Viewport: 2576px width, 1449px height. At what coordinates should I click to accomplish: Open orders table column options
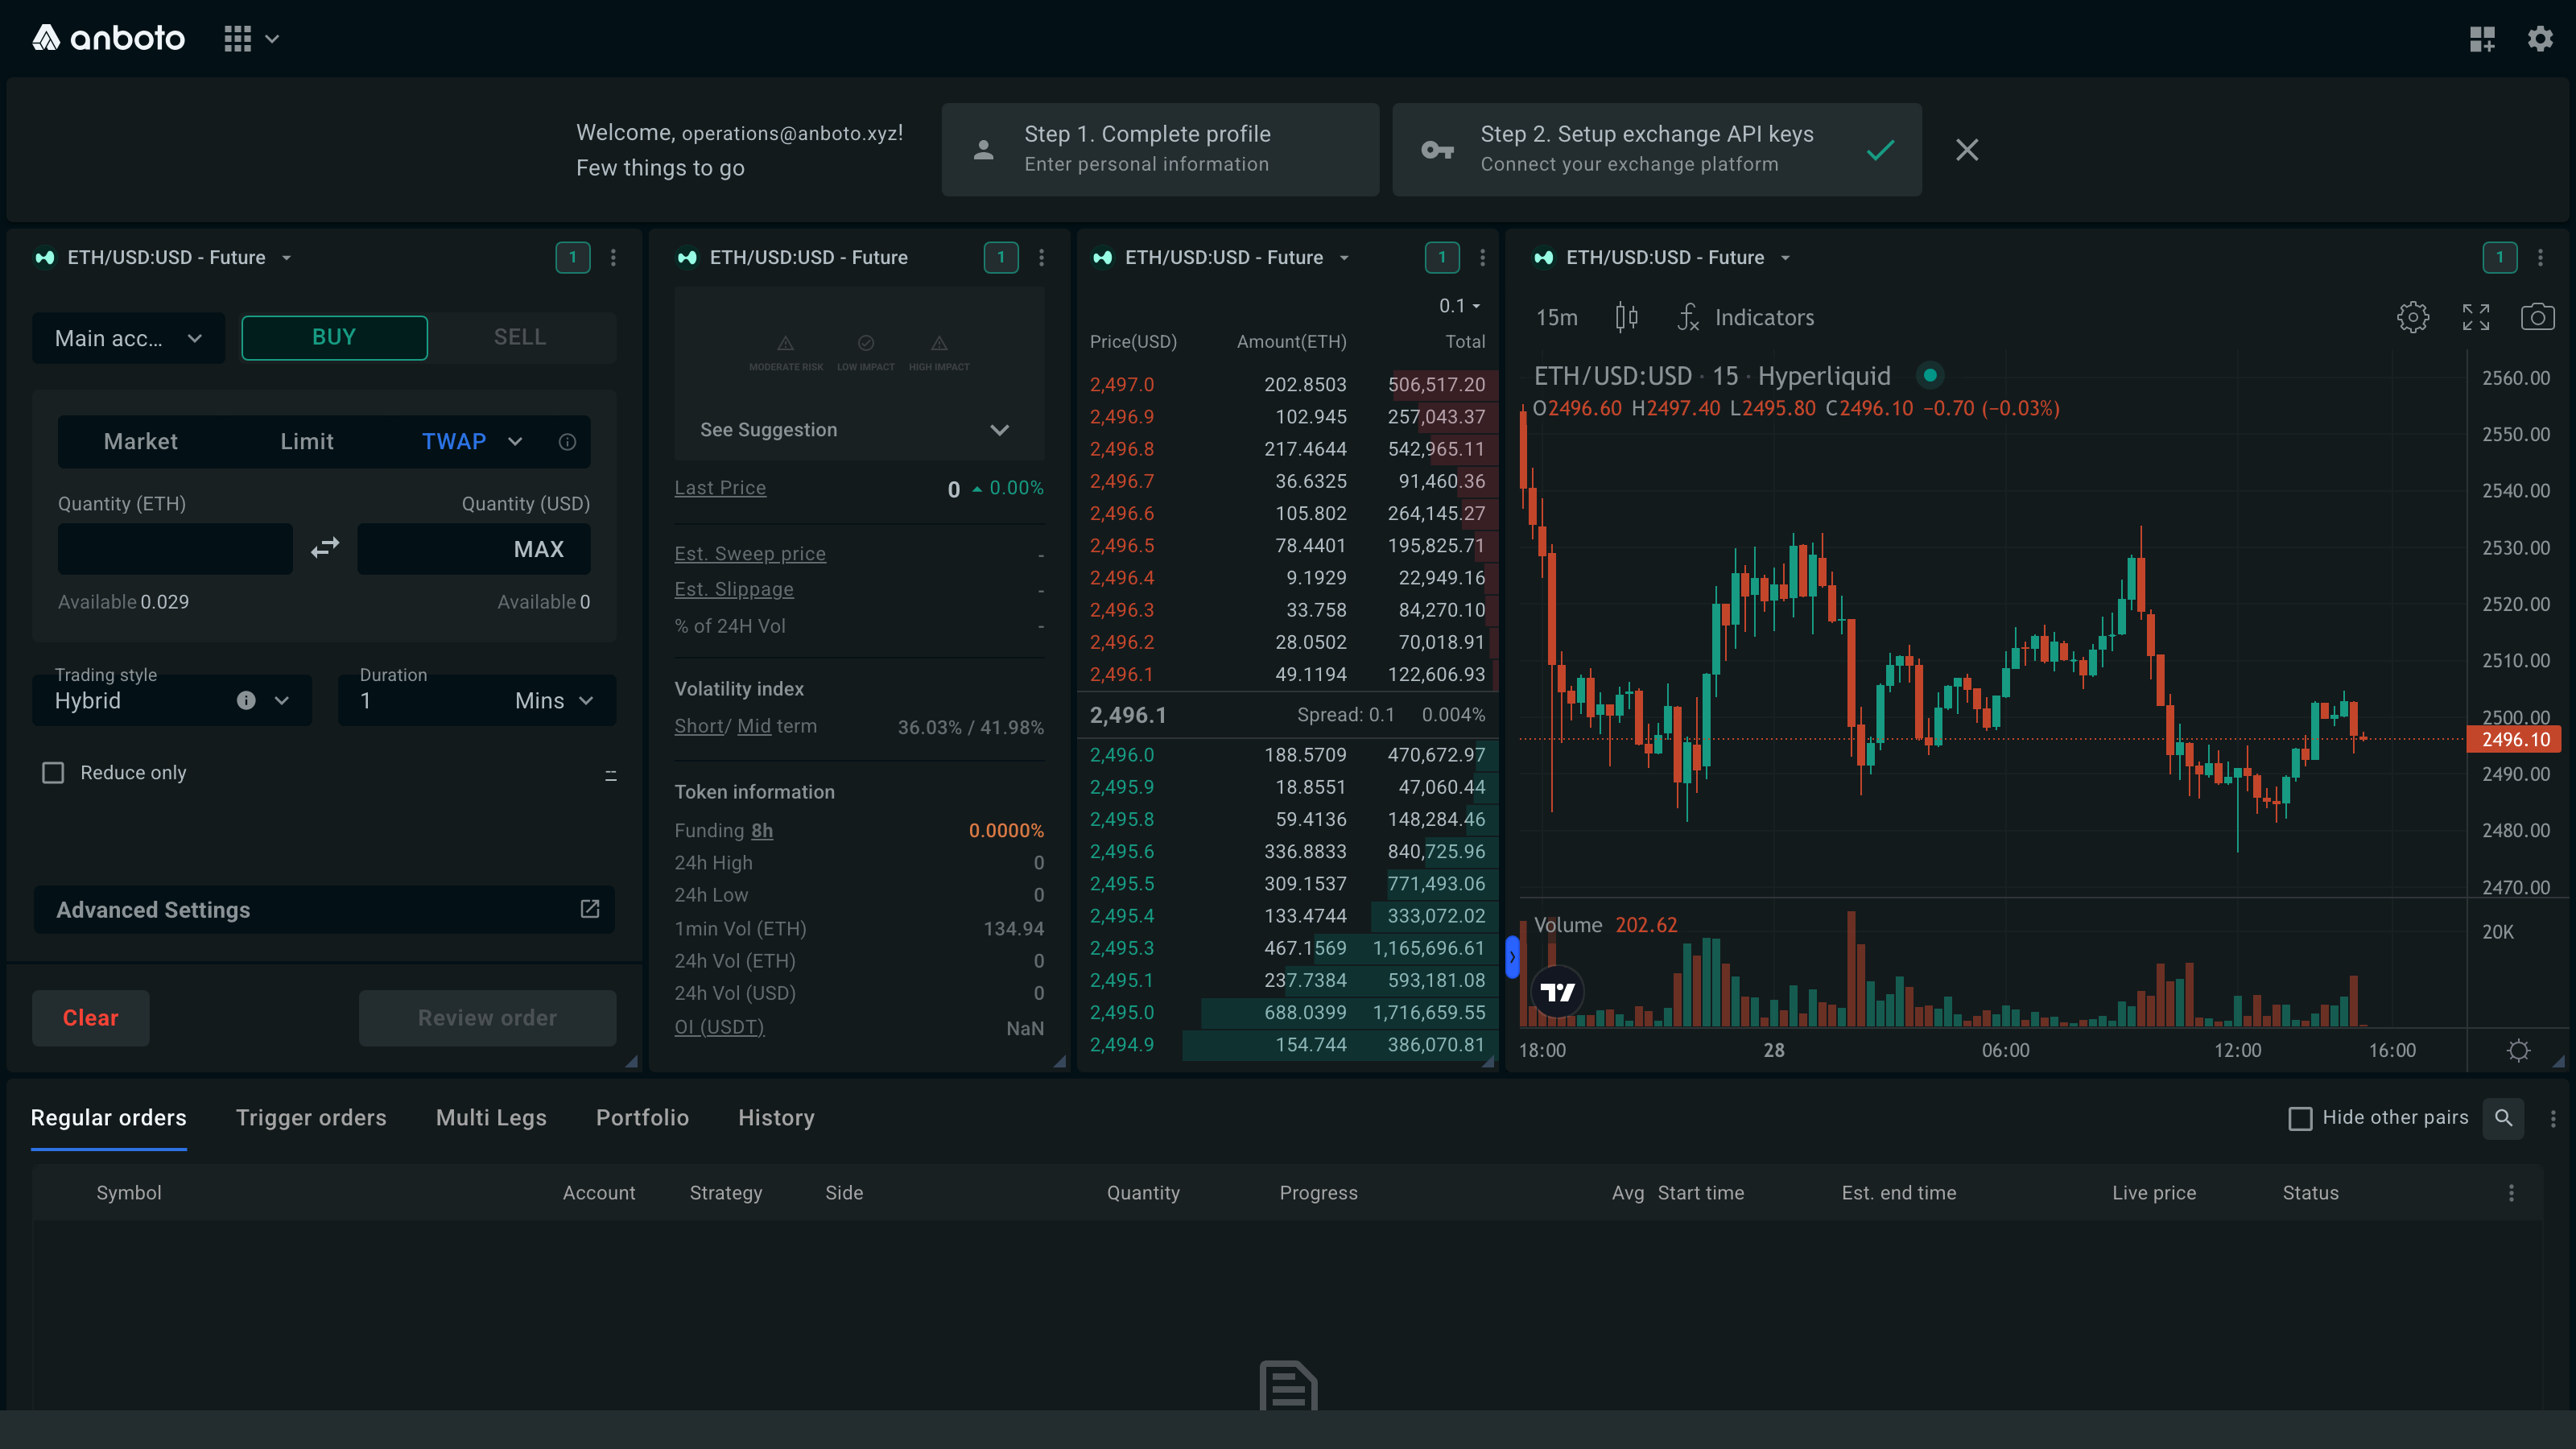pyautogui.click(x=2511, y=1193)
